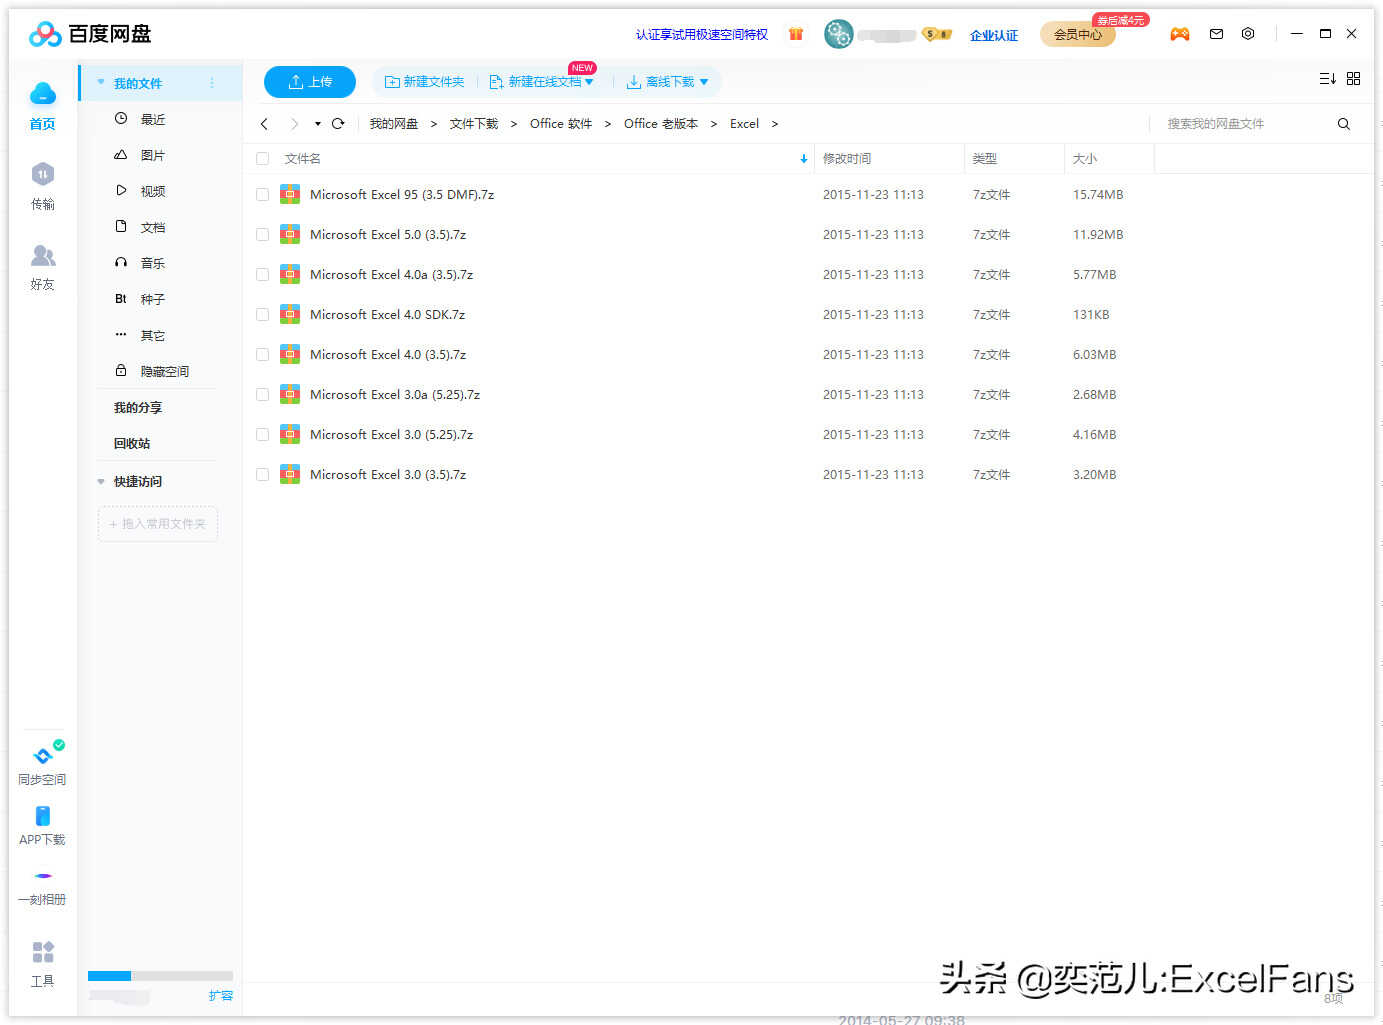Go back with the left arrow

pos(264,124)
